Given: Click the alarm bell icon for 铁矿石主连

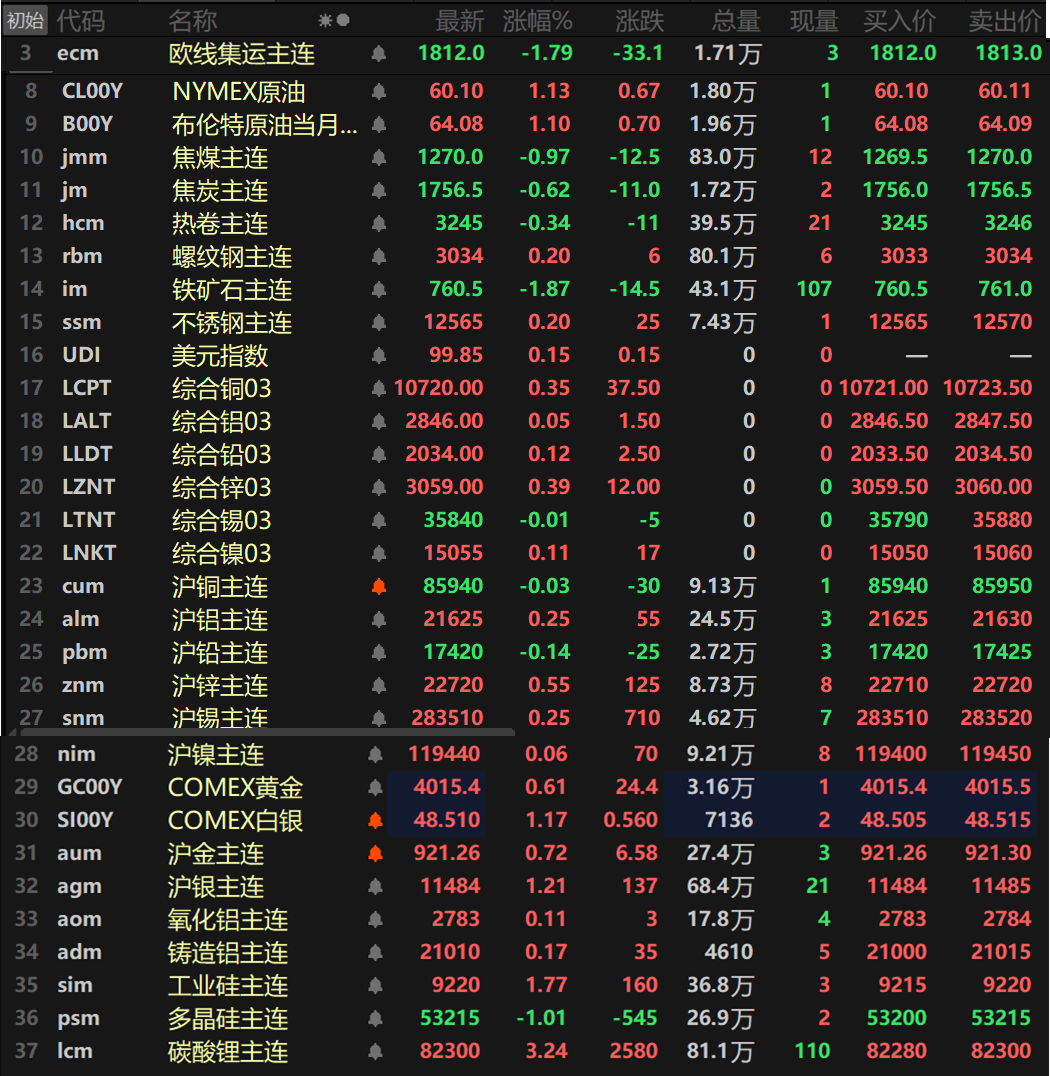Looking at the screenshot, I should [377, 289].
